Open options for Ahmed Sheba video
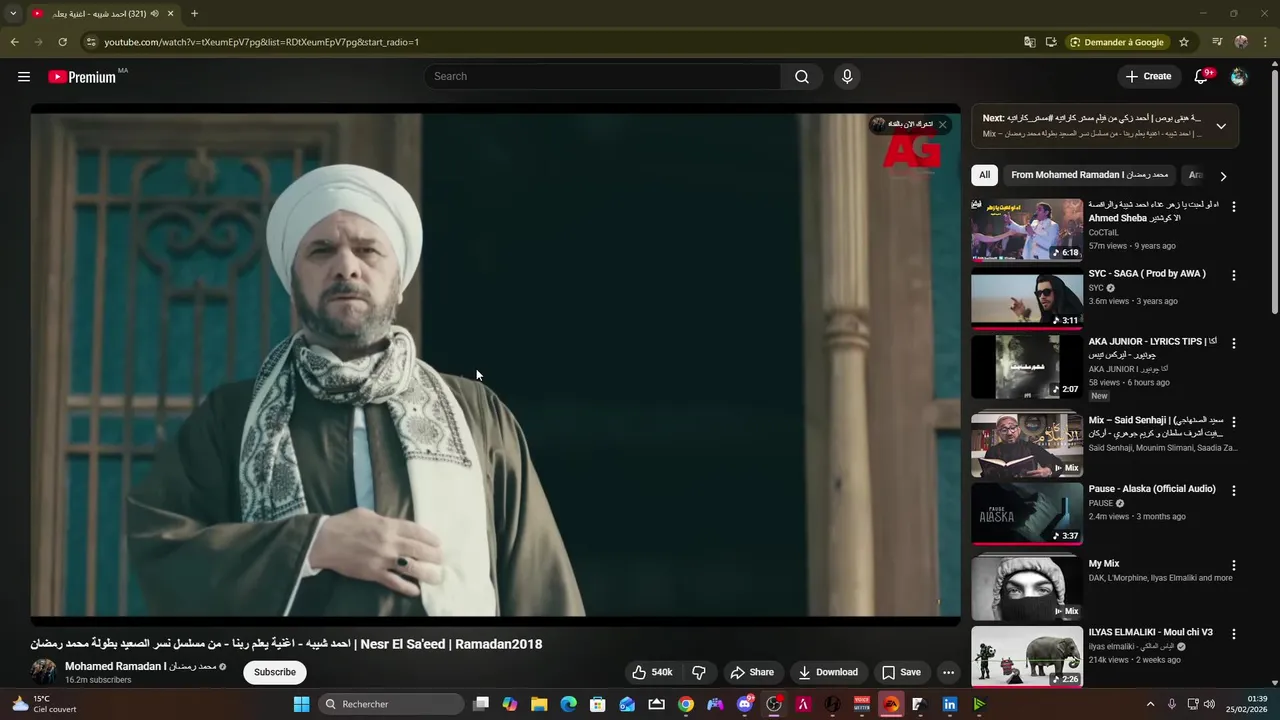Screen dimensions: 1280x720 point(1233,206)
